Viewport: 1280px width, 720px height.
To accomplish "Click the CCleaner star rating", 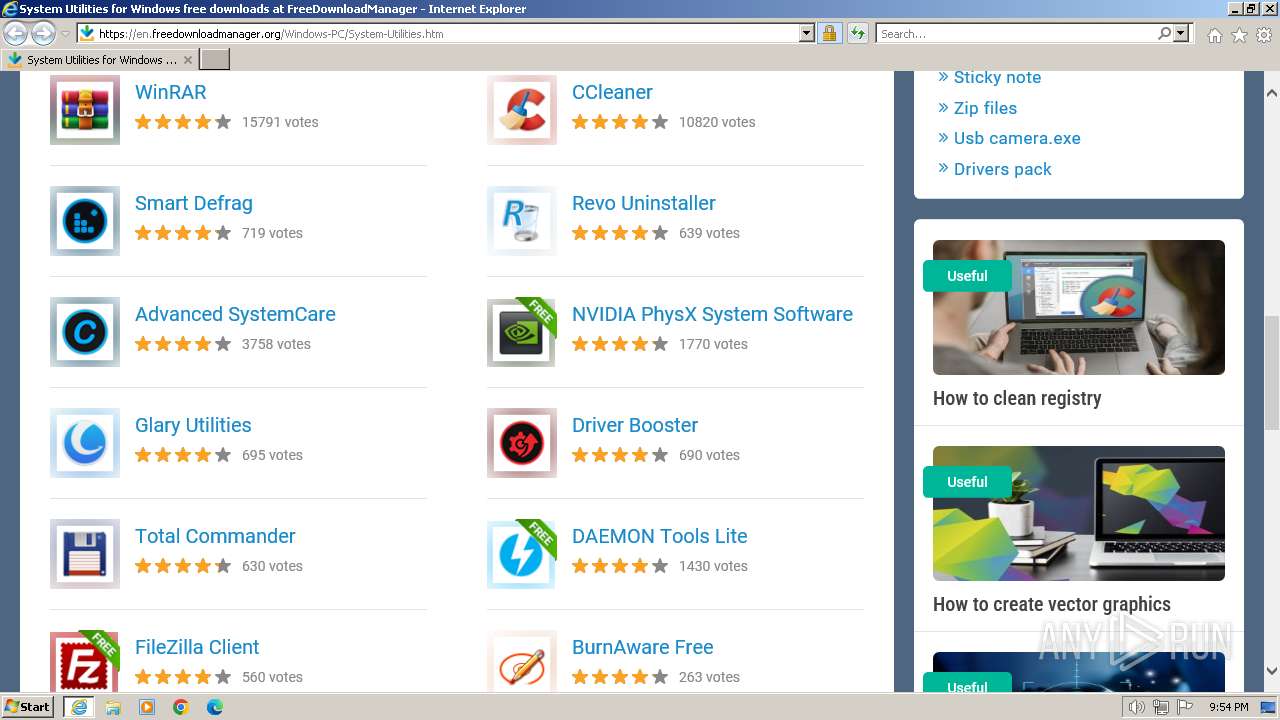I will (620, 122).
